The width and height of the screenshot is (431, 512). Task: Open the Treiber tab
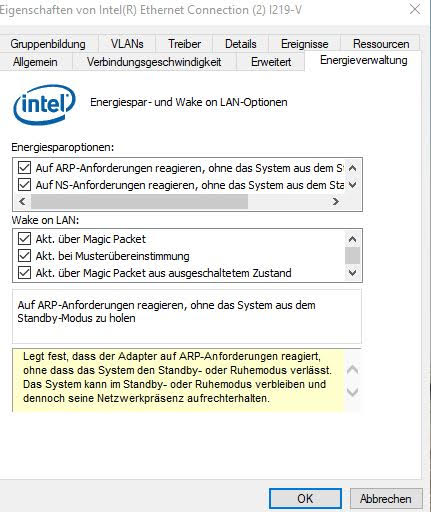tap(184, 44)
